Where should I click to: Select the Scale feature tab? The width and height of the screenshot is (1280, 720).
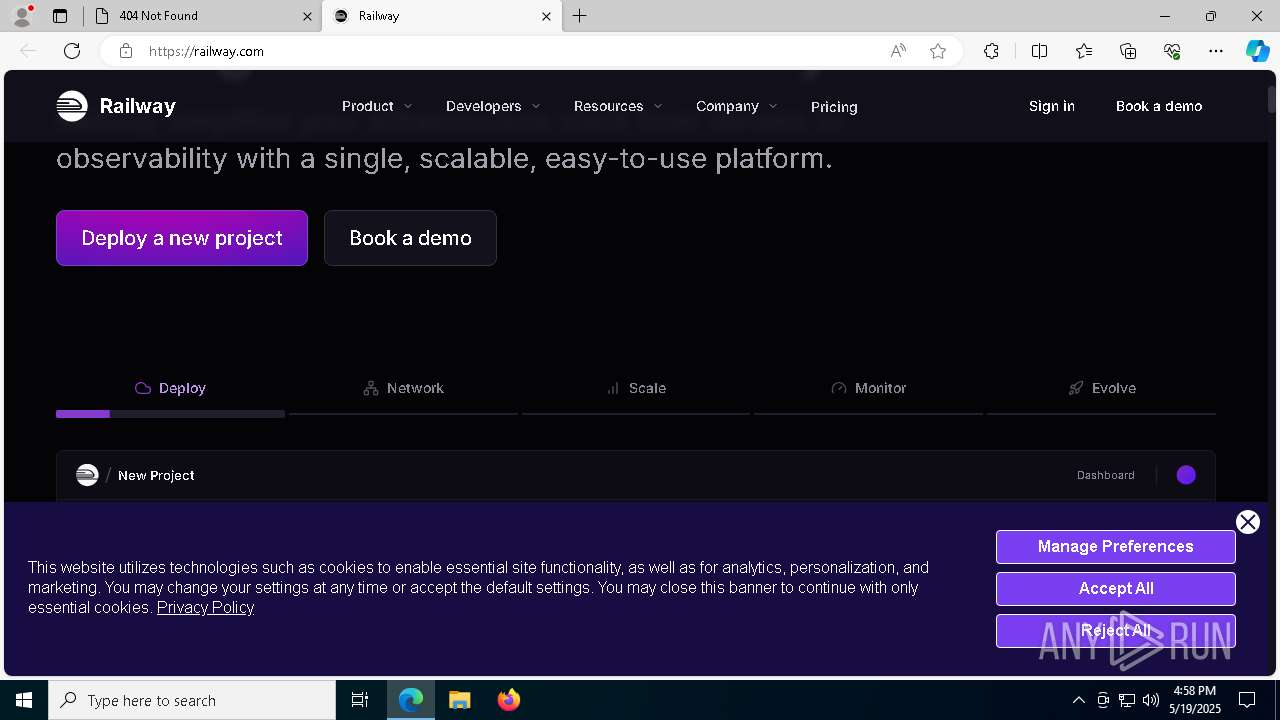coord(636,388)
